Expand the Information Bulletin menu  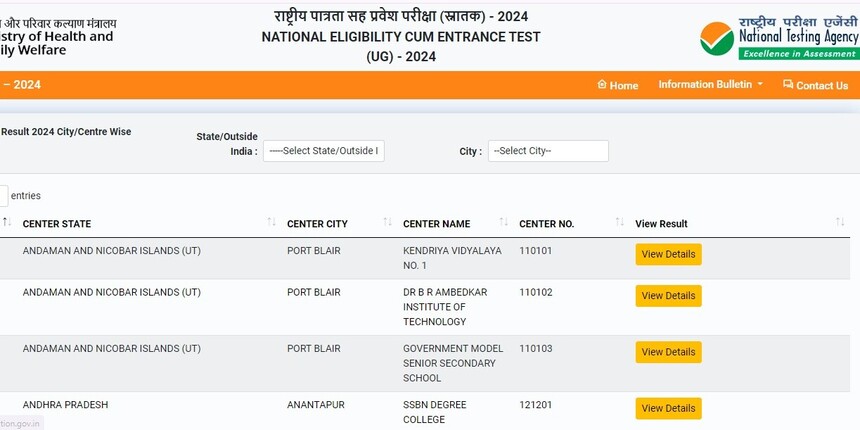tap(710, 84)
